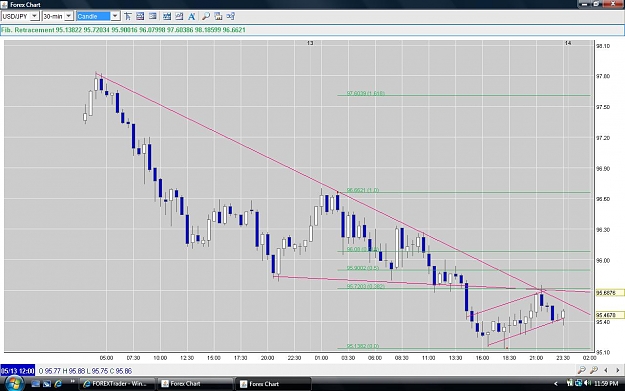Click the 05/13 12:00 date cell in status bar
Viewport: 625px width, 391px height.
pyautogui.click(x=18, y=371)
